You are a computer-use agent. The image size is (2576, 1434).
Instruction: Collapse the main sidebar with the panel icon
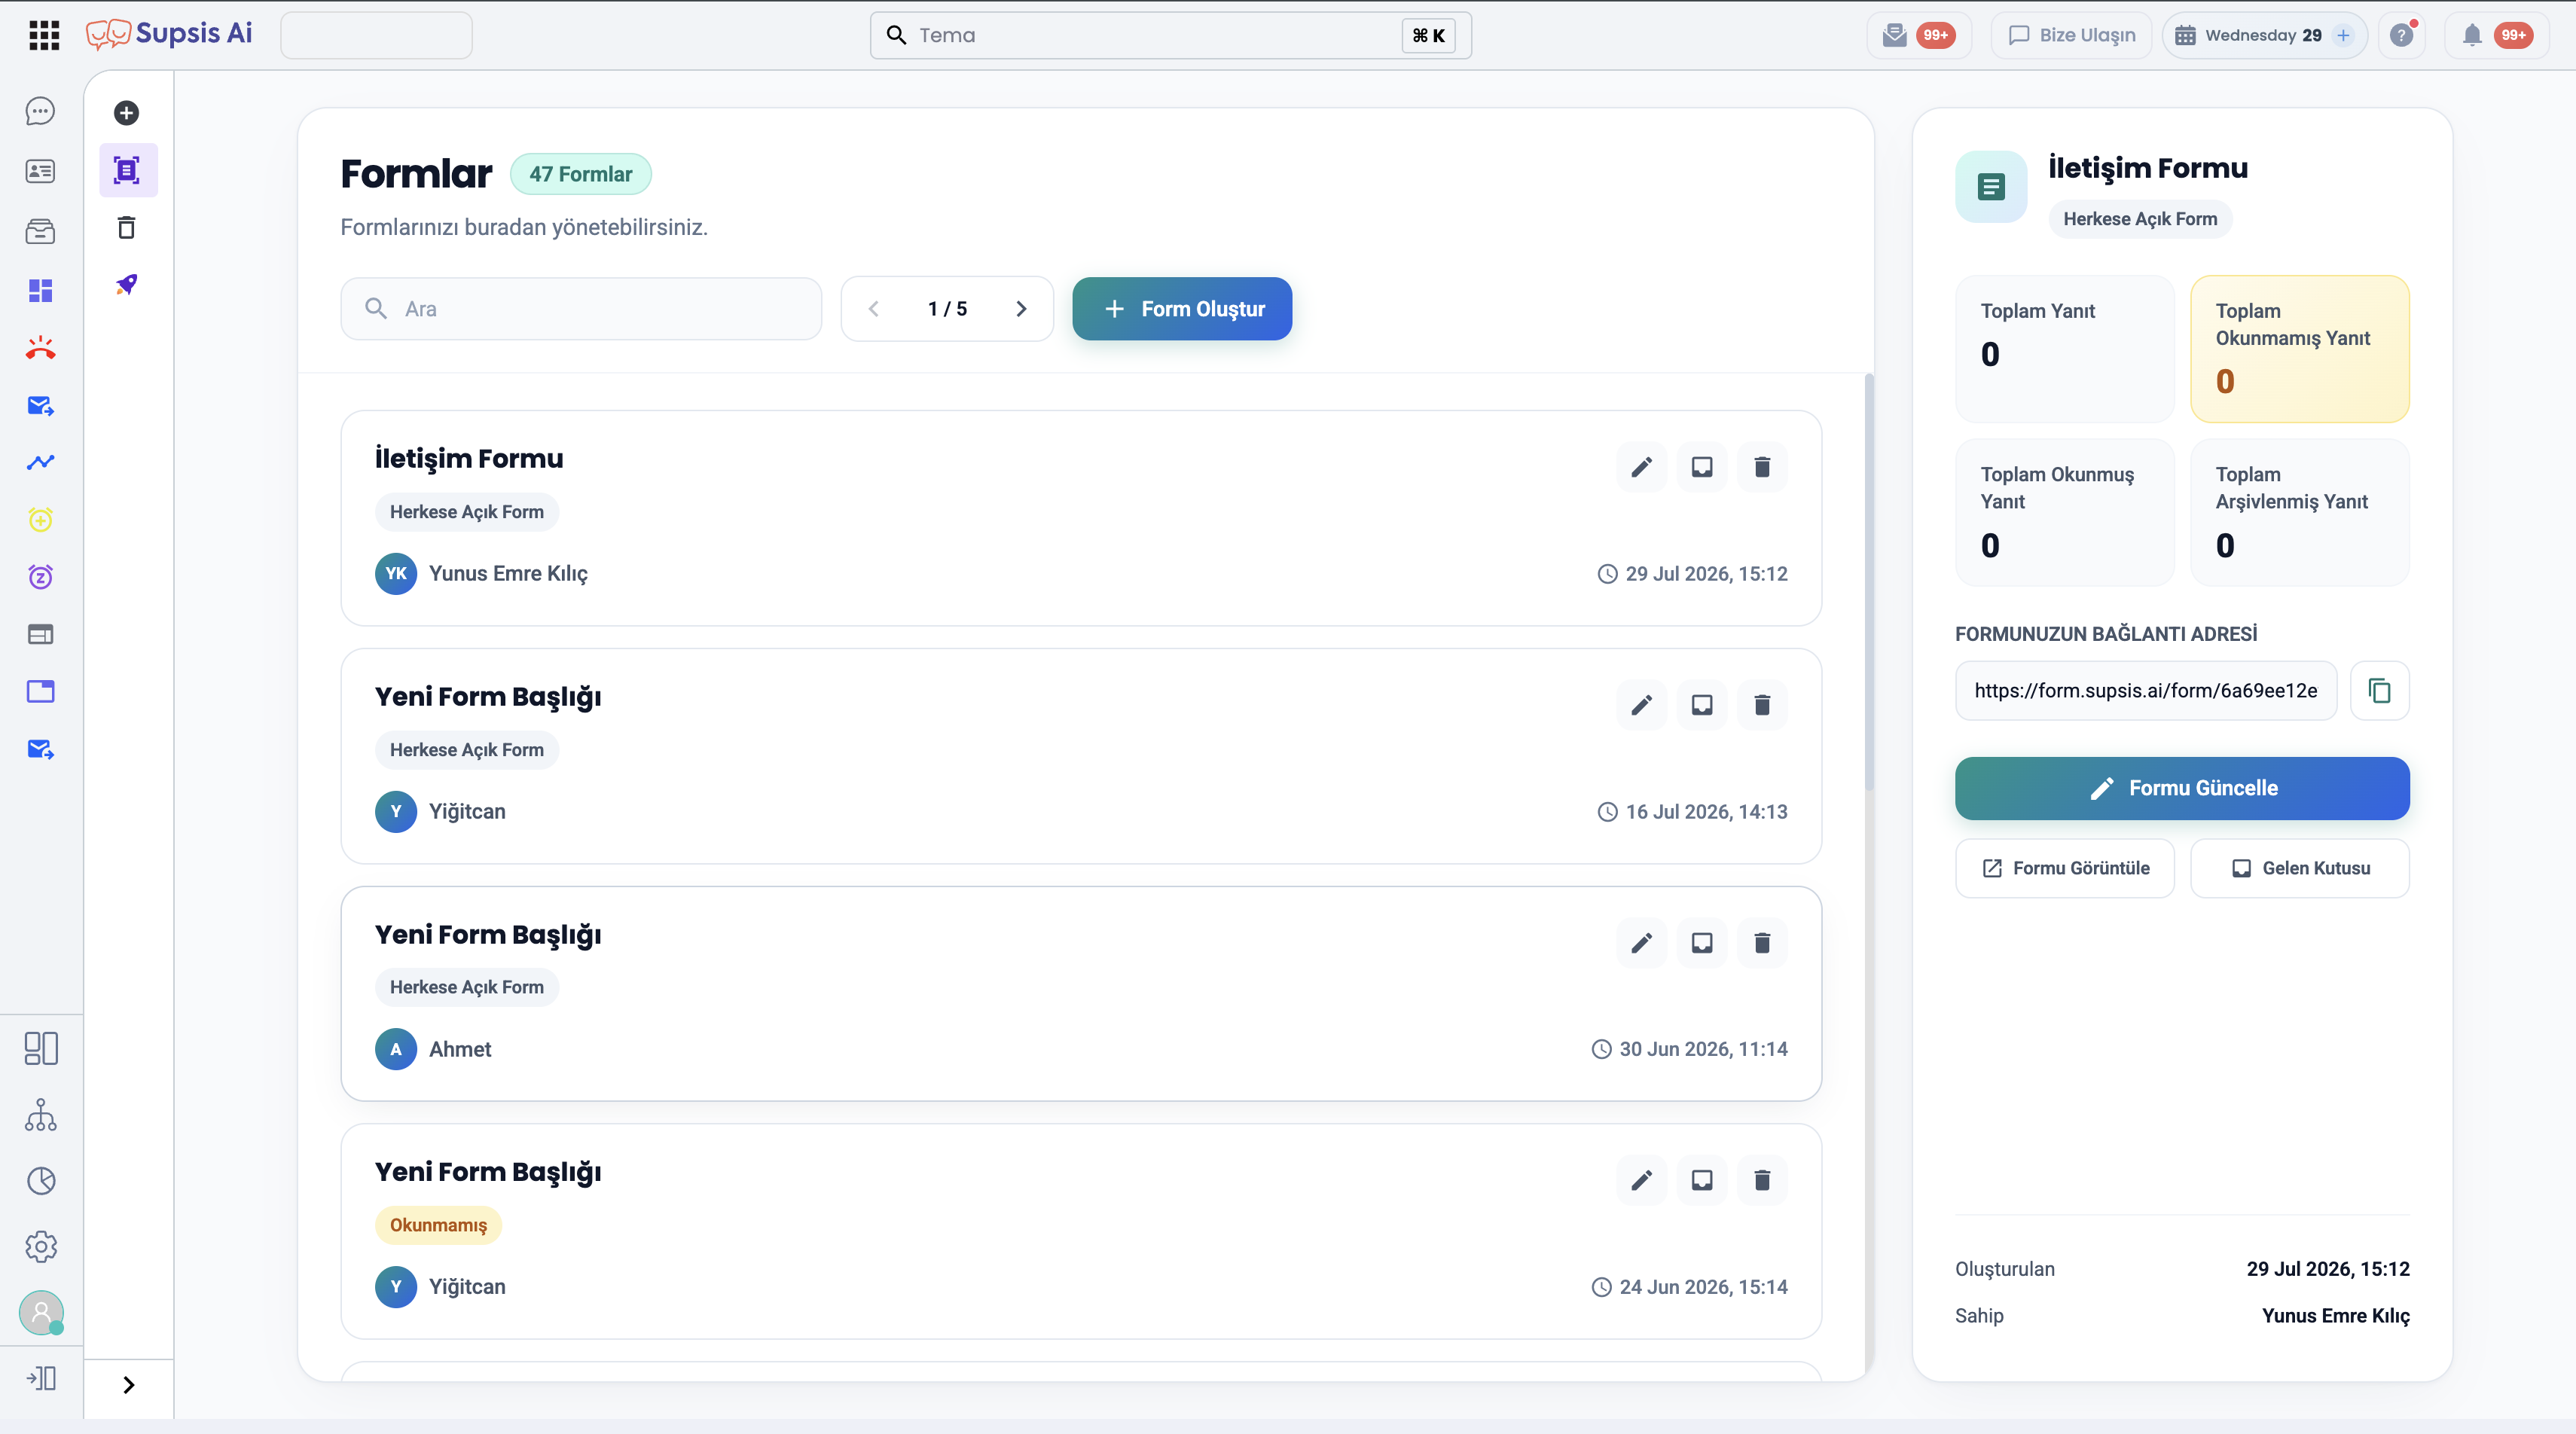coord(41,1379)
